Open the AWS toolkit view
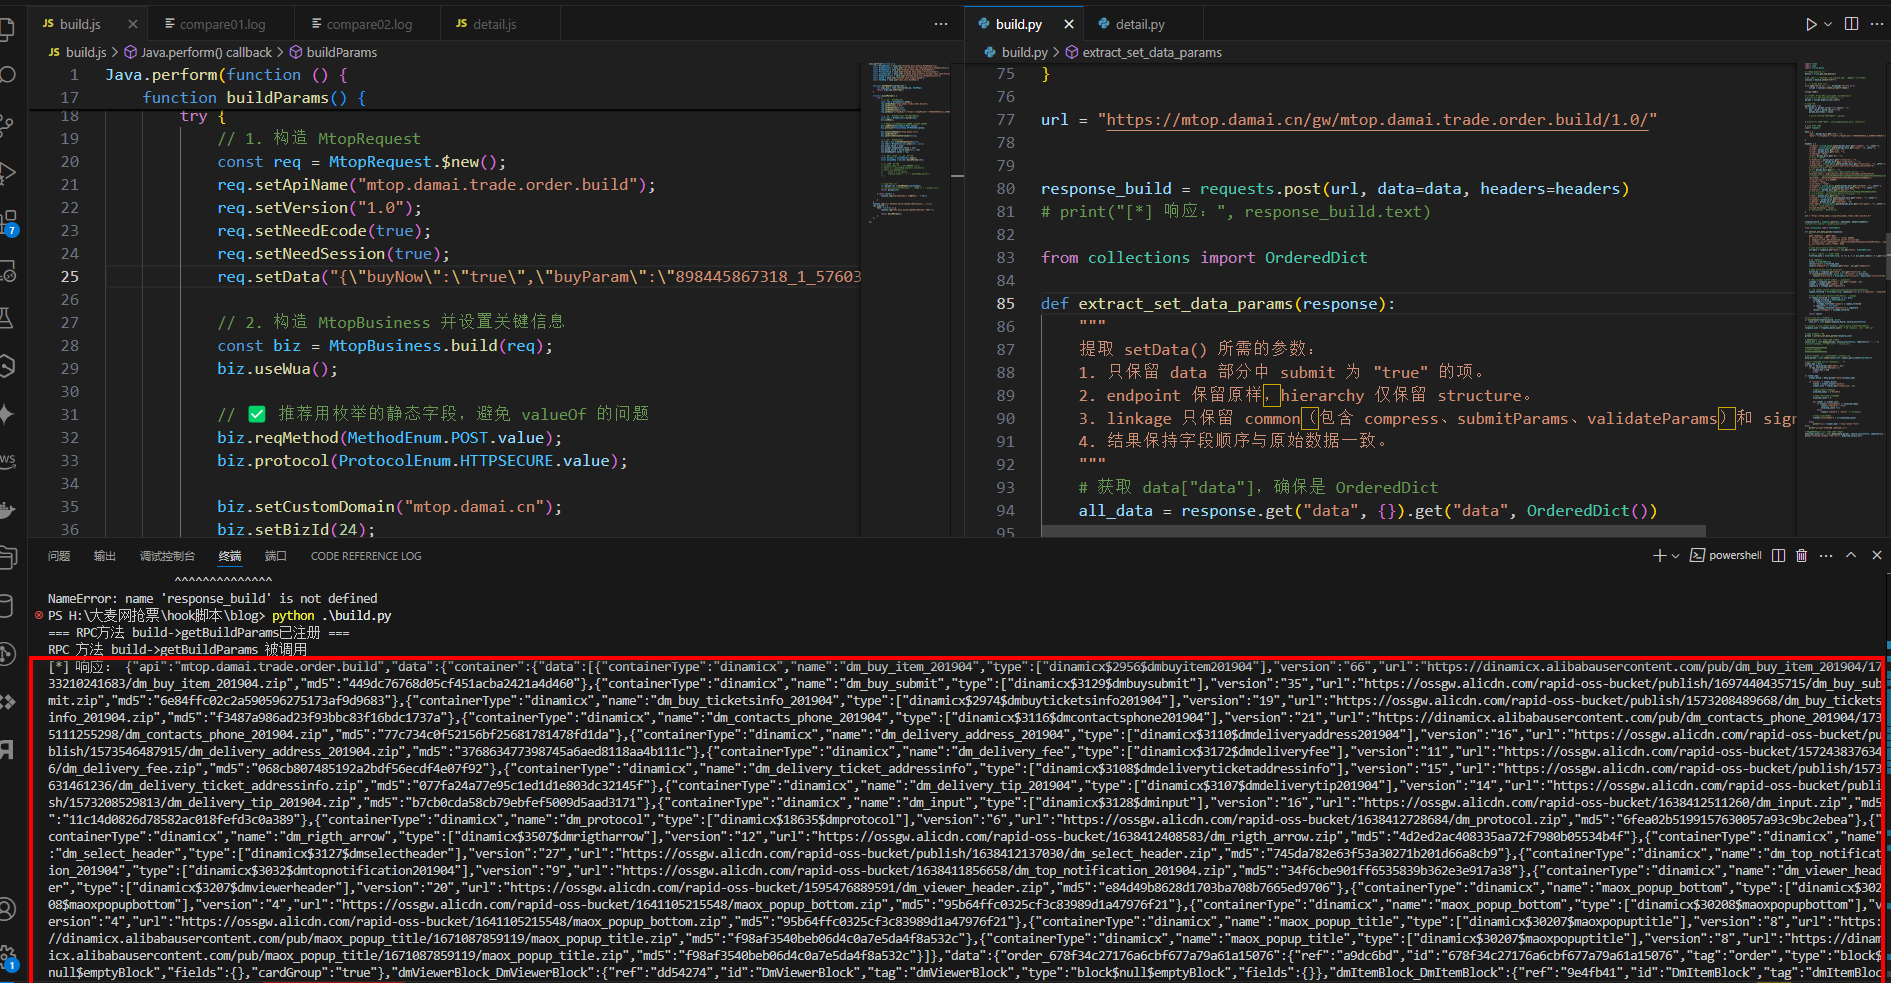The width and height of the screenshot is (1891, 983). [7, 460]
